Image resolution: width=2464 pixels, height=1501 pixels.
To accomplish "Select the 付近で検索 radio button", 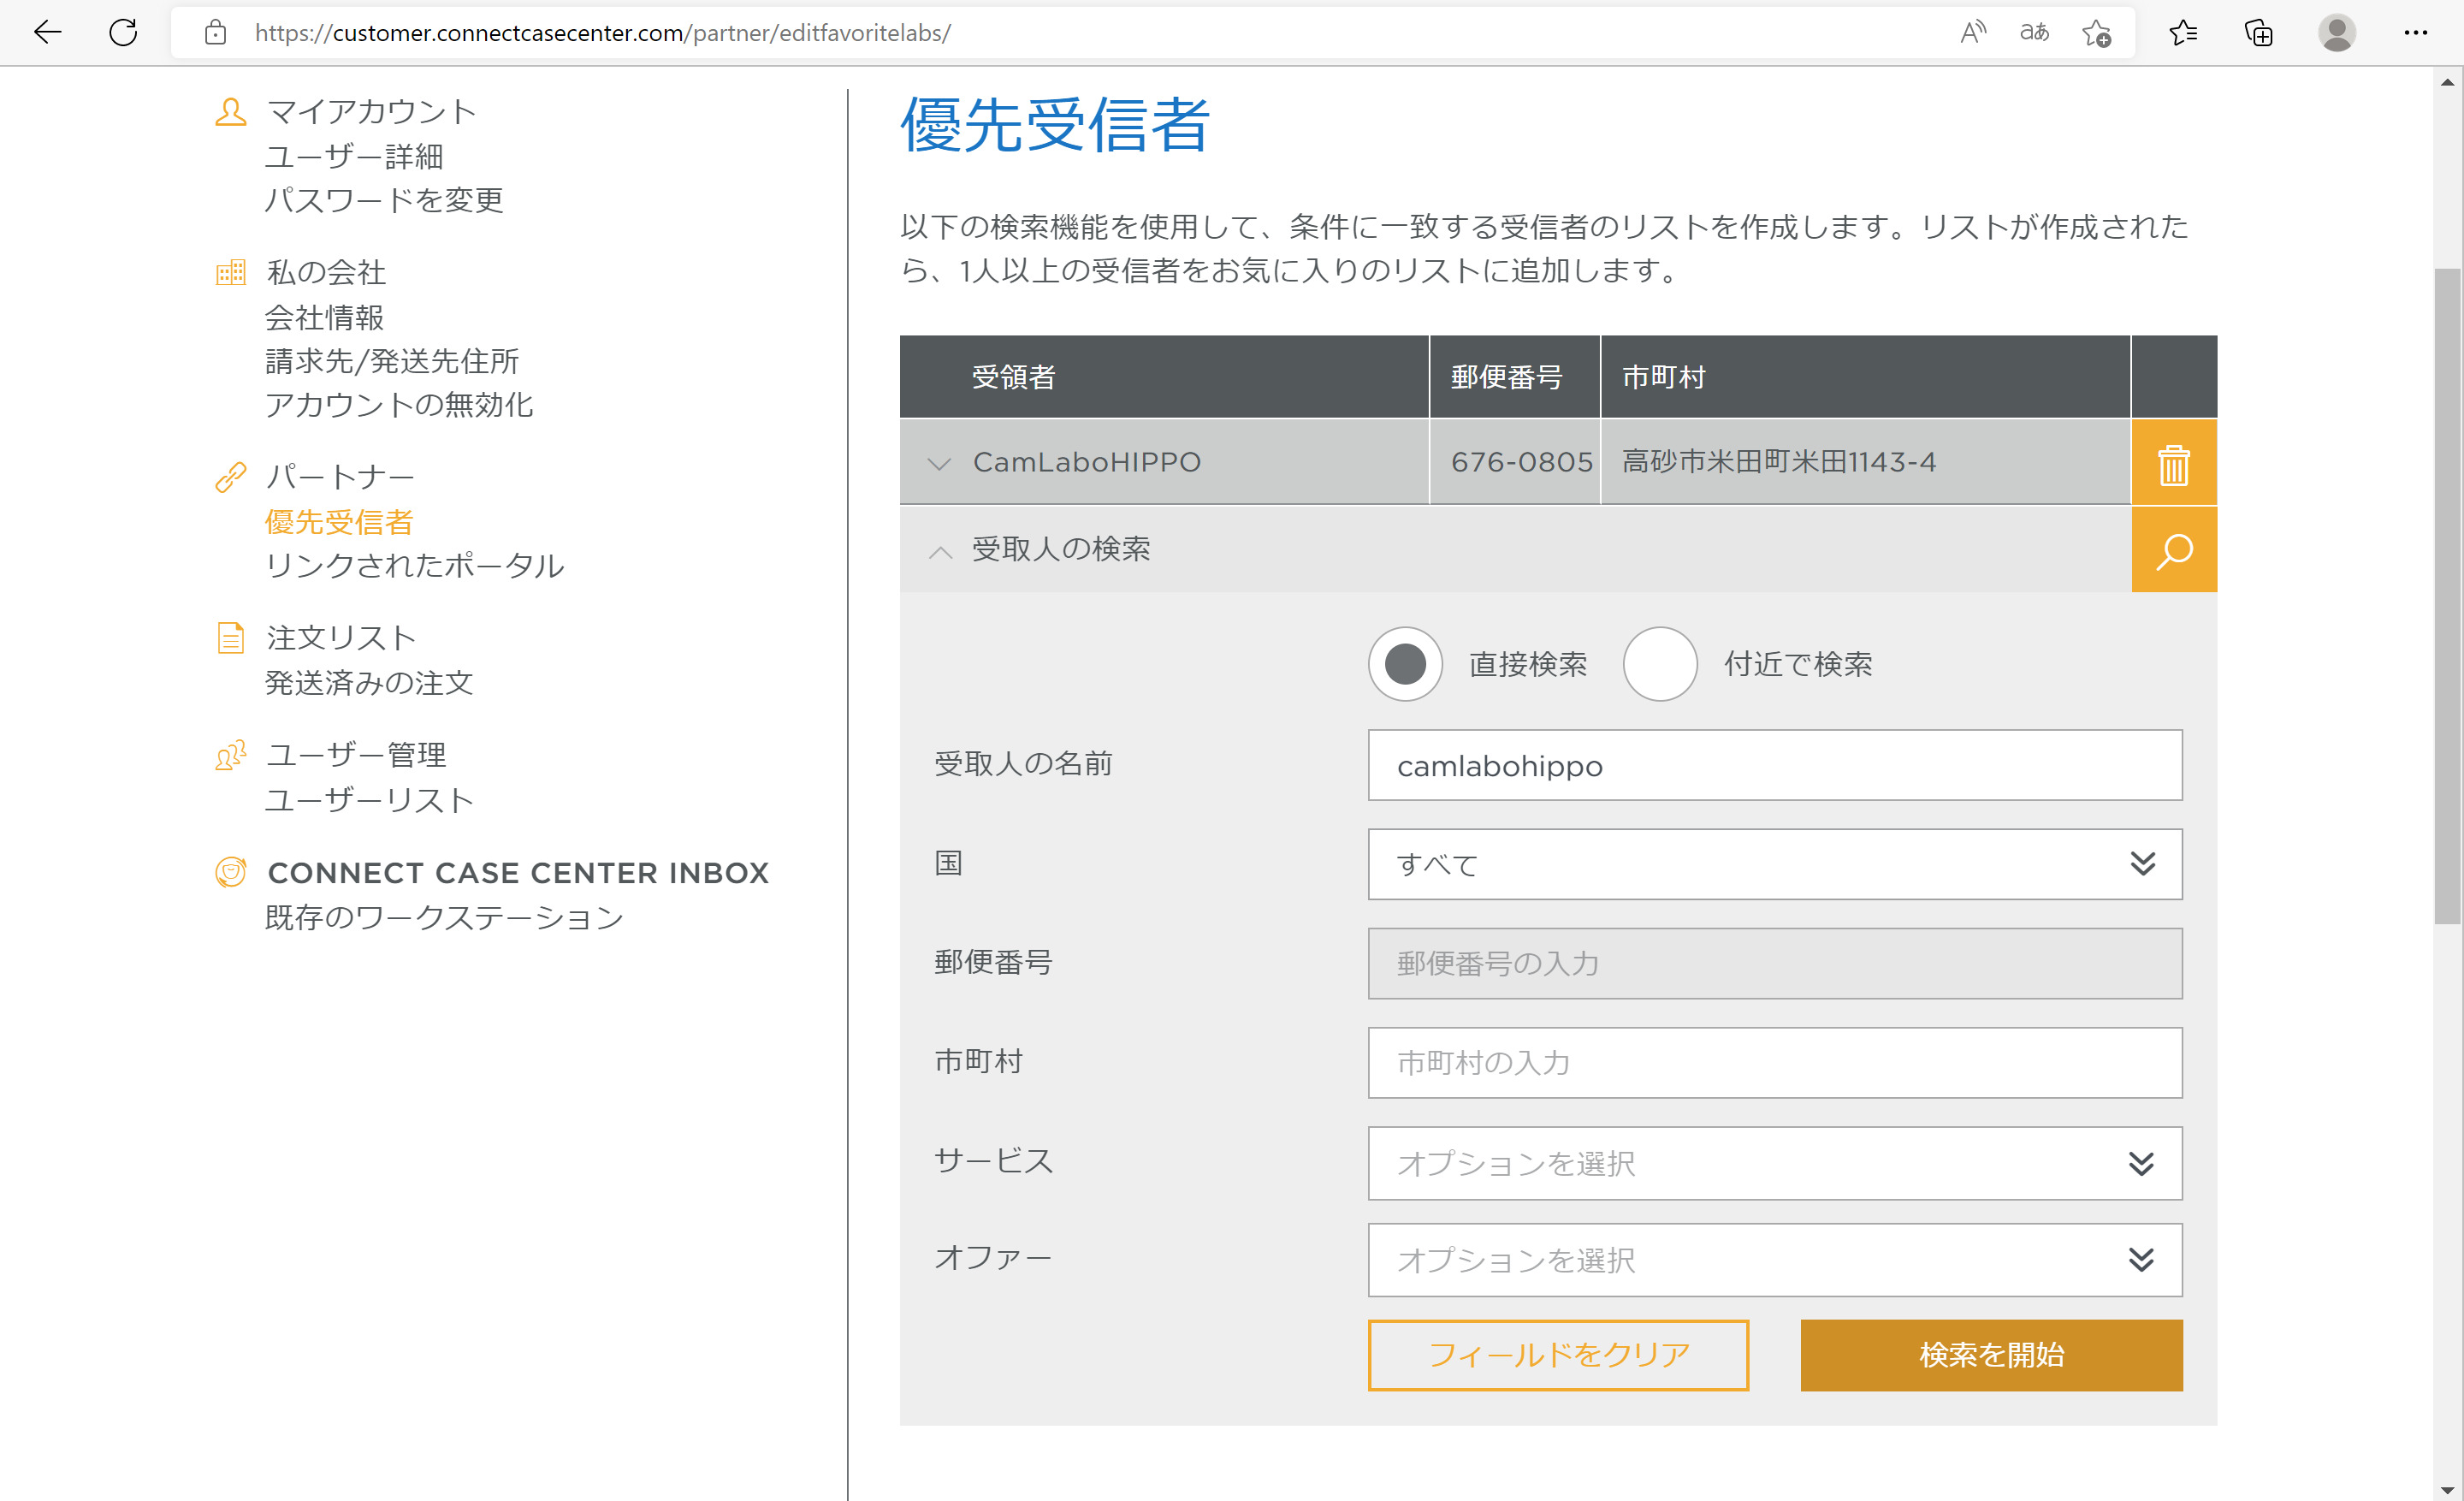I will click(1660, 664).
